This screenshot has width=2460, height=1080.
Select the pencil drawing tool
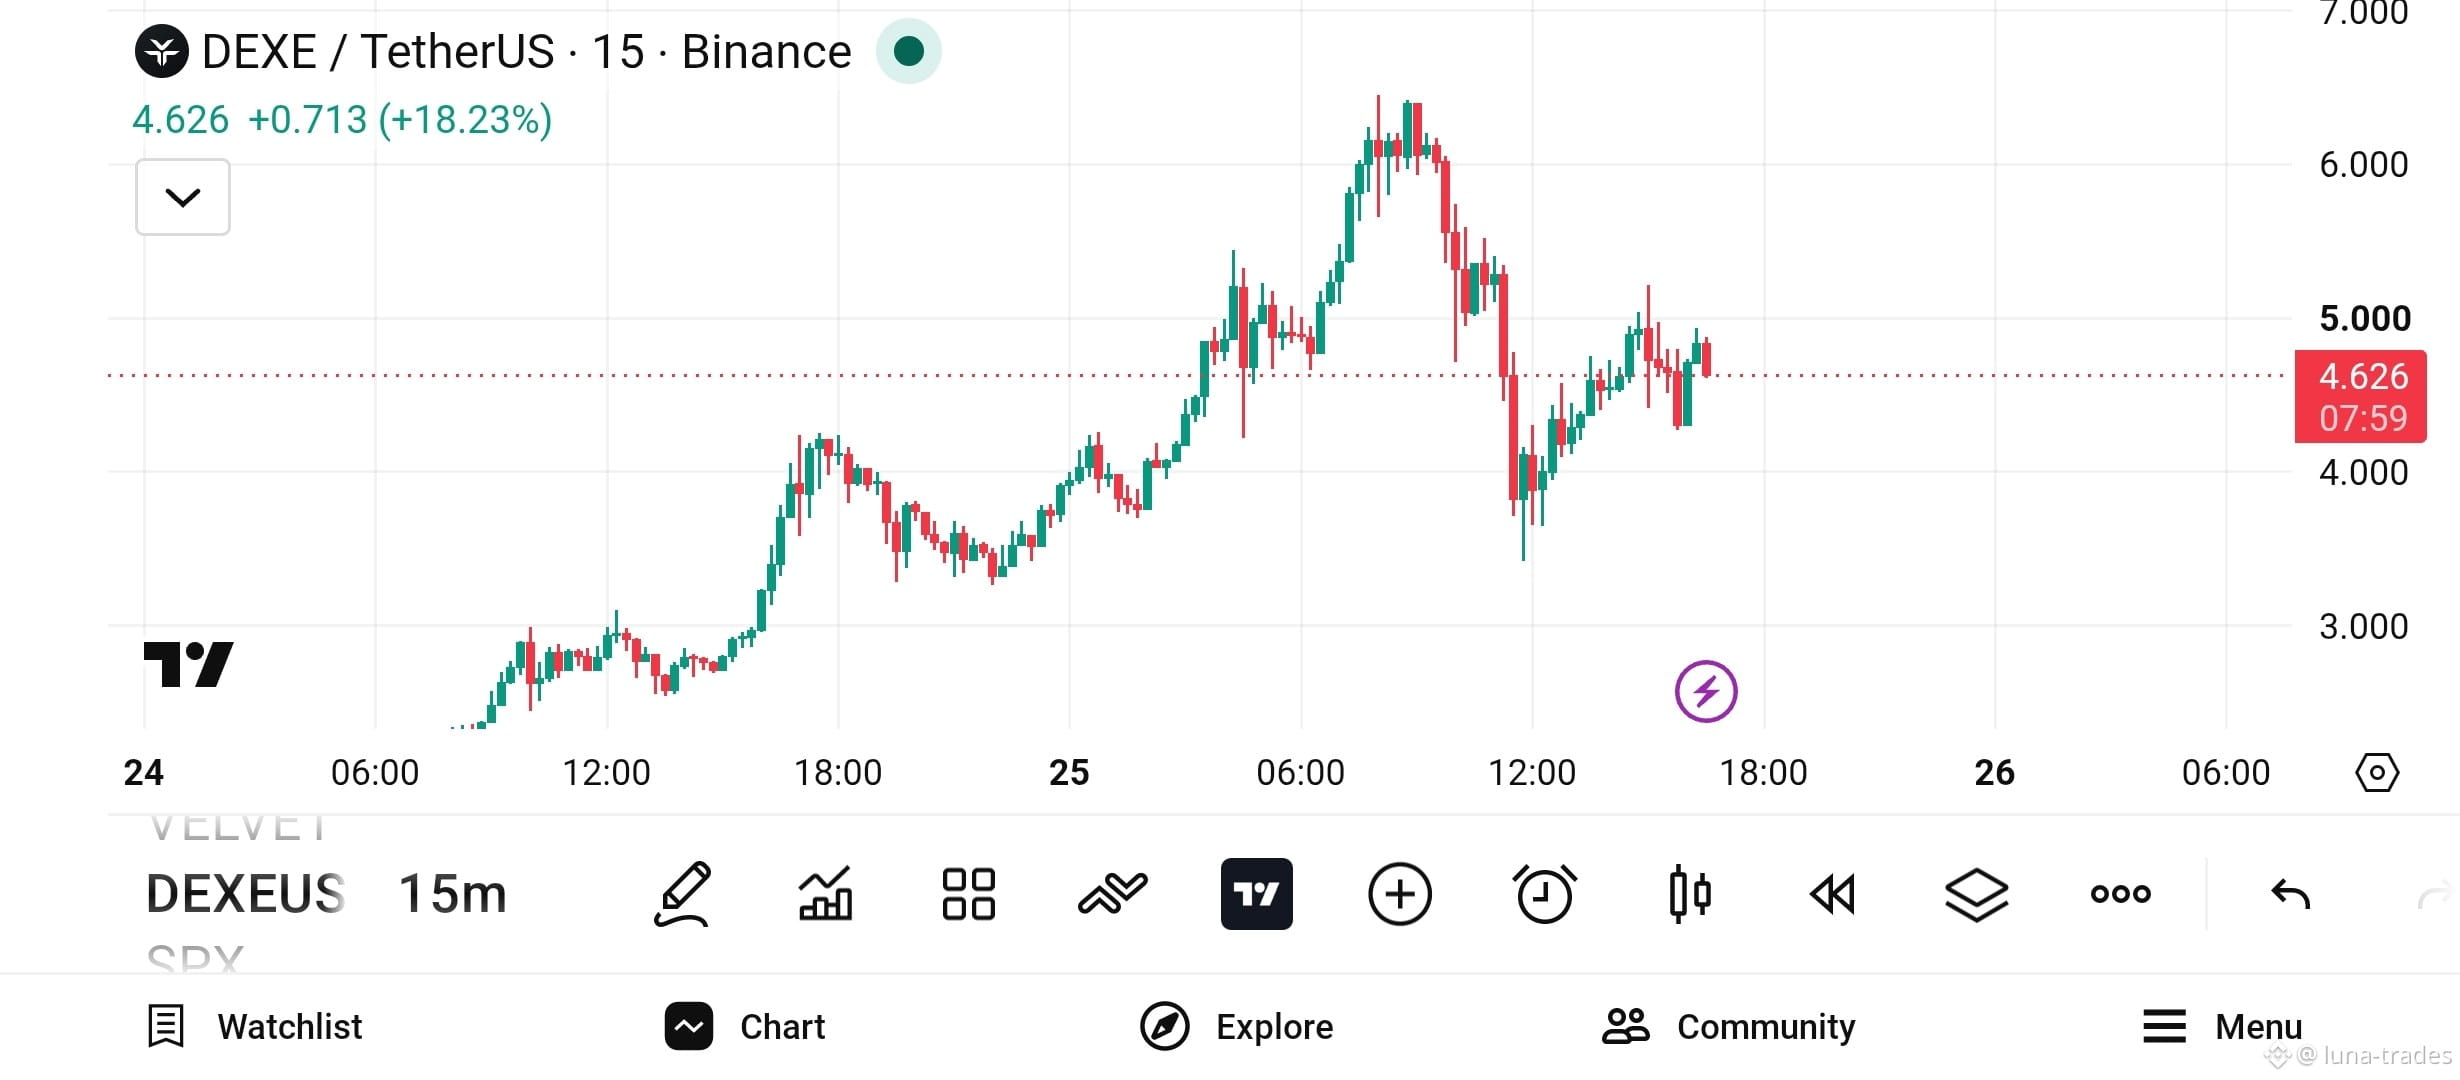[683, 894]
